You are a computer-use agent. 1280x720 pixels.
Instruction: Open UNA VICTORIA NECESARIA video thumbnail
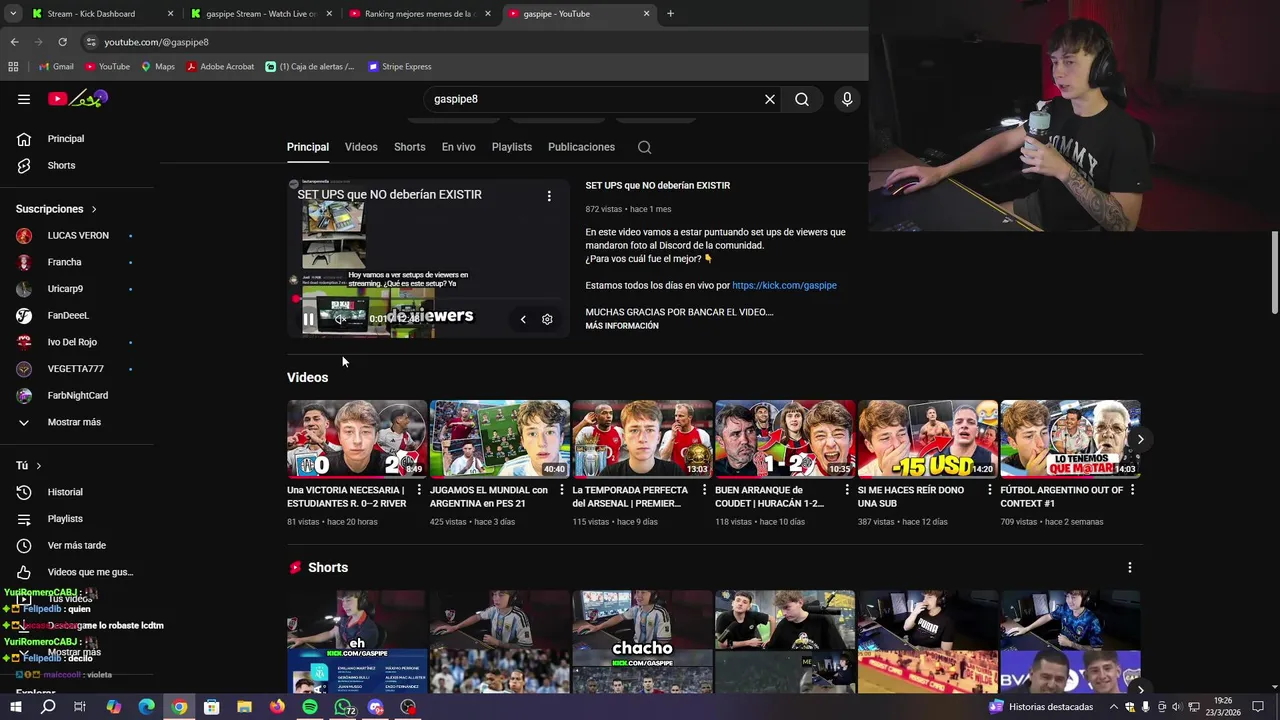pos(357,439)
